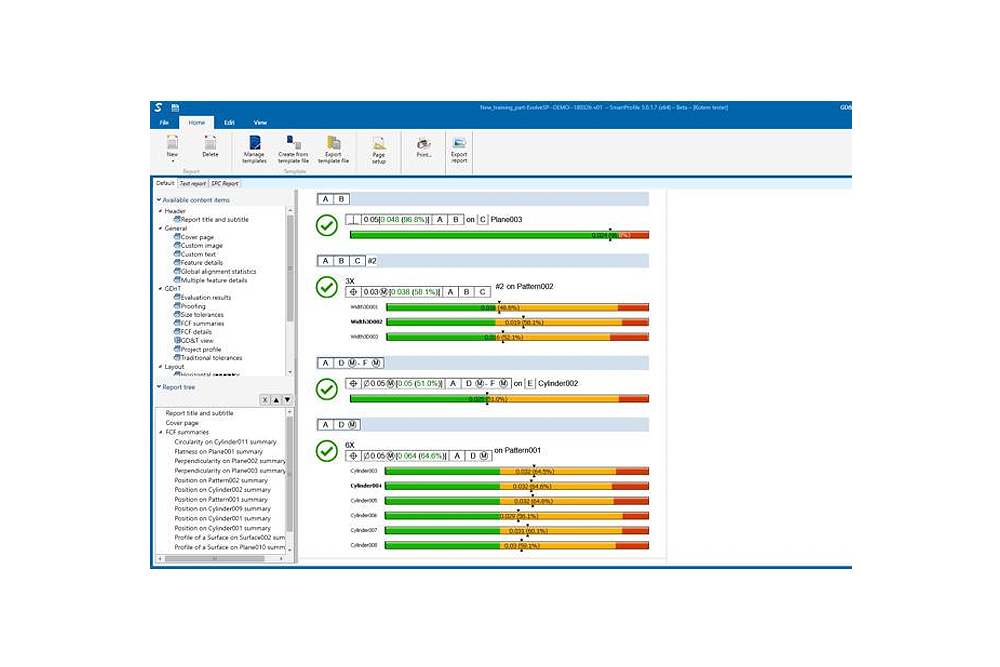Image resolution: width=1000 pixels, height=667 pixels.
Task: Click the Export template file icon
Action: click(333, 143)
